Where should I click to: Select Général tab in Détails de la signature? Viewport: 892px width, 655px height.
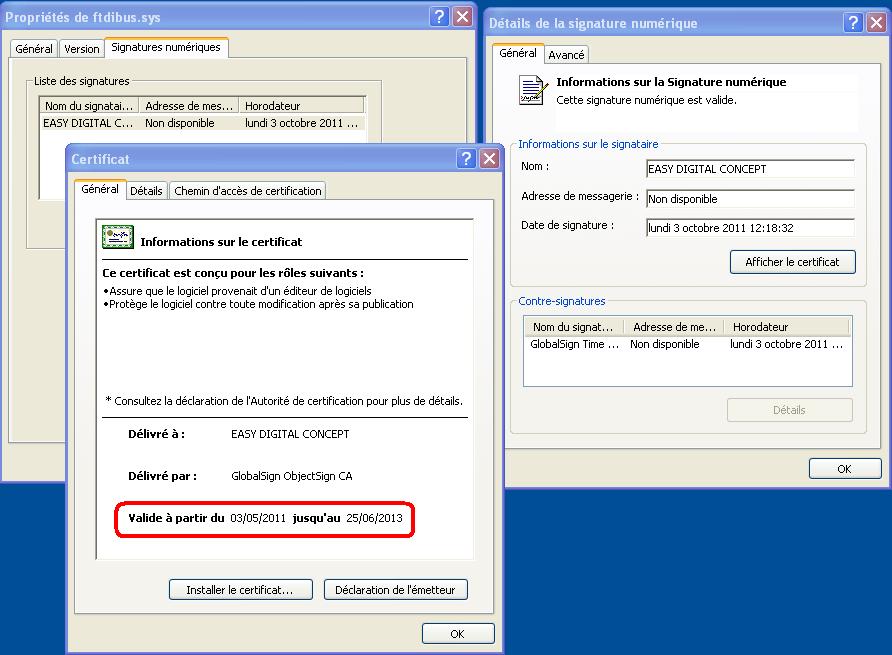(x=518, y=53)
